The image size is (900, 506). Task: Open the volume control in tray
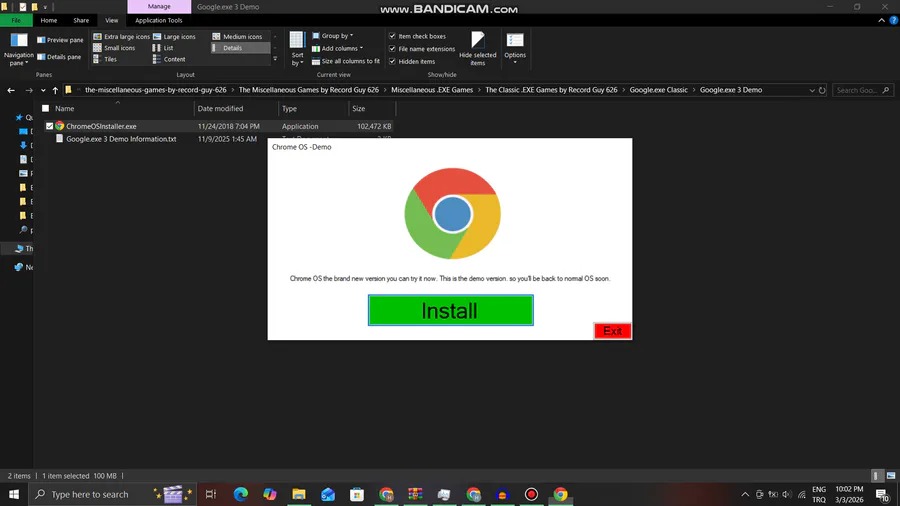point(787,494)
